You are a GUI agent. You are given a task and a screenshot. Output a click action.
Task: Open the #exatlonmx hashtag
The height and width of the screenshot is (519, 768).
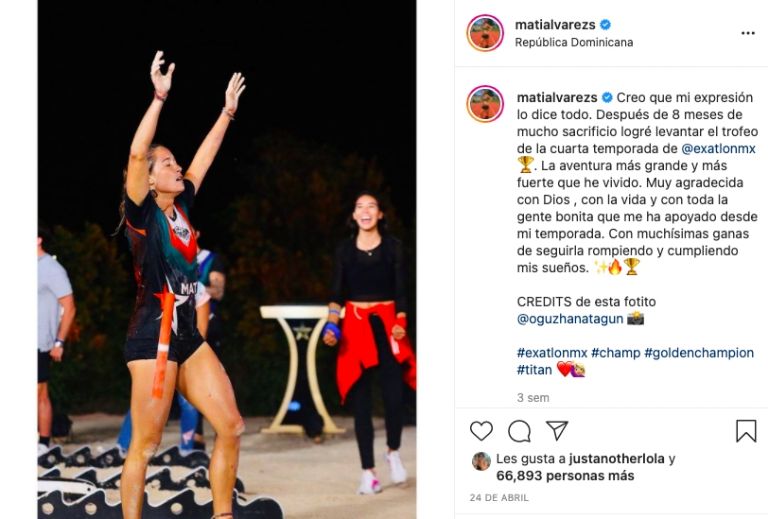[x=552, y=353]
